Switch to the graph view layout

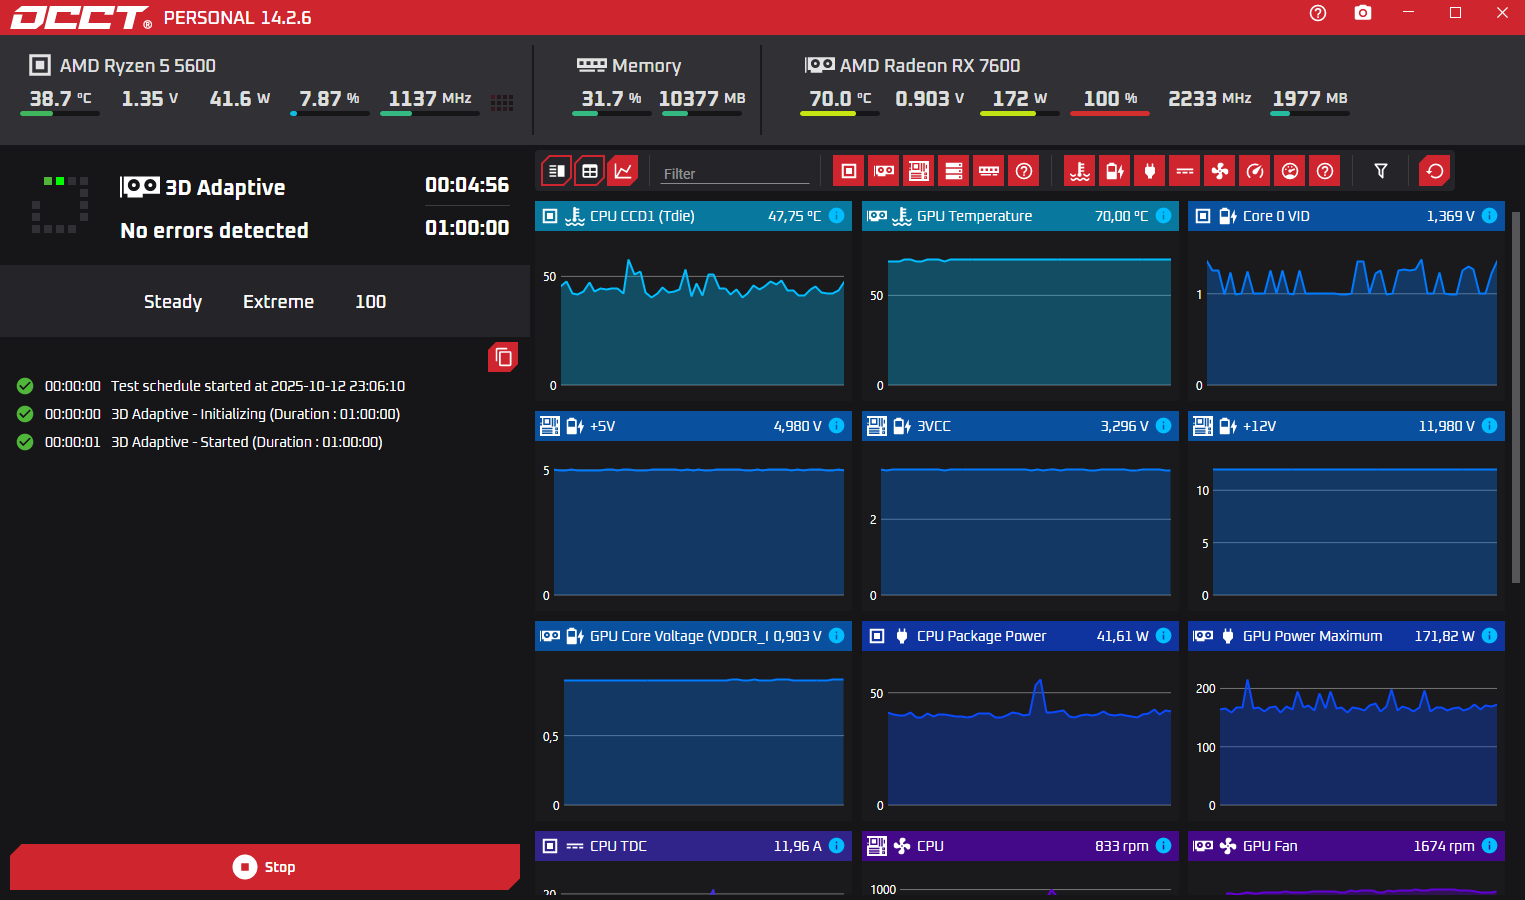point(623,171)
